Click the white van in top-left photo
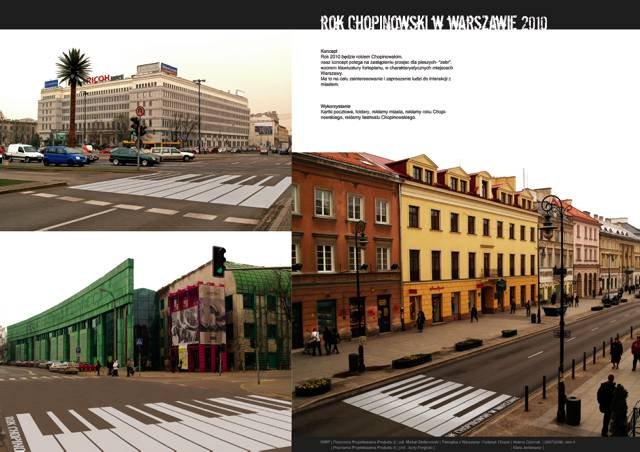Screen dimensions: 640x452 click(23, 153)
